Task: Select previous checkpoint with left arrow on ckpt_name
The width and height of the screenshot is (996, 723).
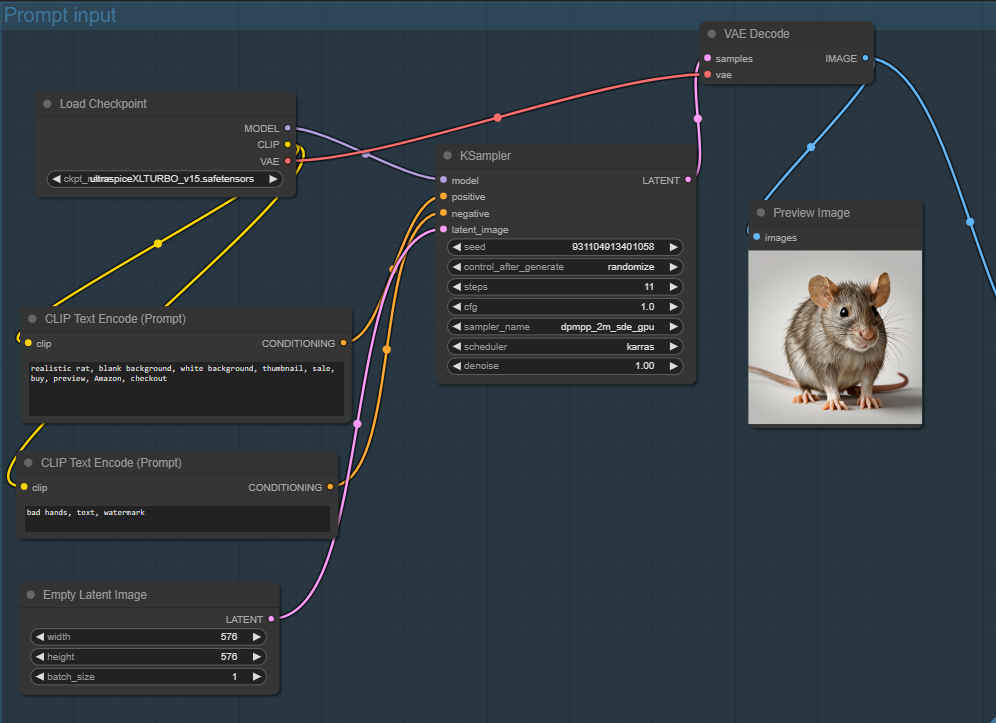Action: (x=57, y=179)
